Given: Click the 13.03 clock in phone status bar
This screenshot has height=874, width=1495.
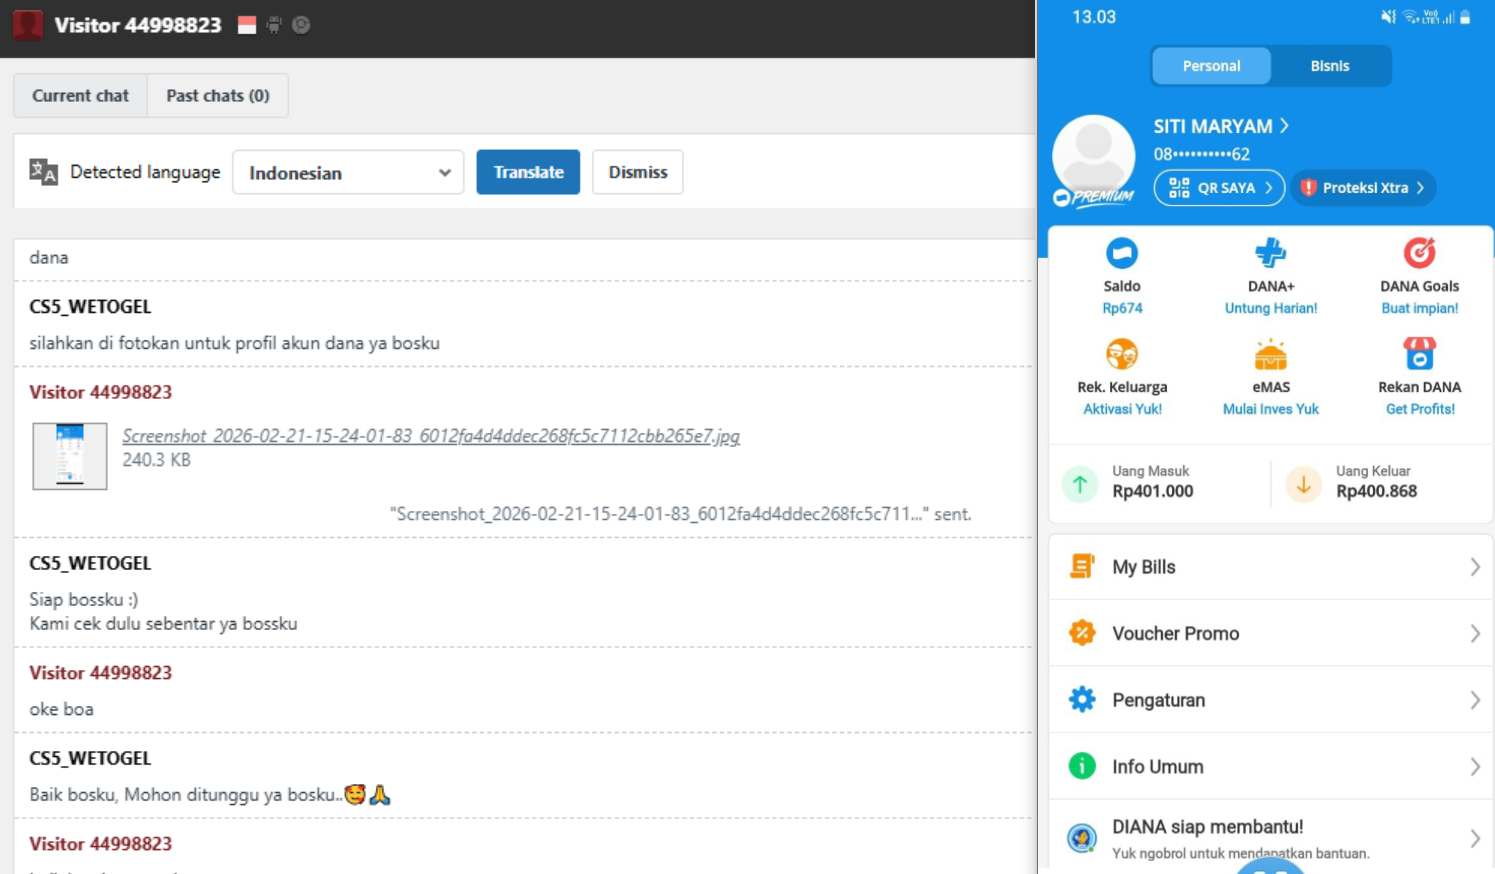Looking at the screenshot, I should point(1094,17).
